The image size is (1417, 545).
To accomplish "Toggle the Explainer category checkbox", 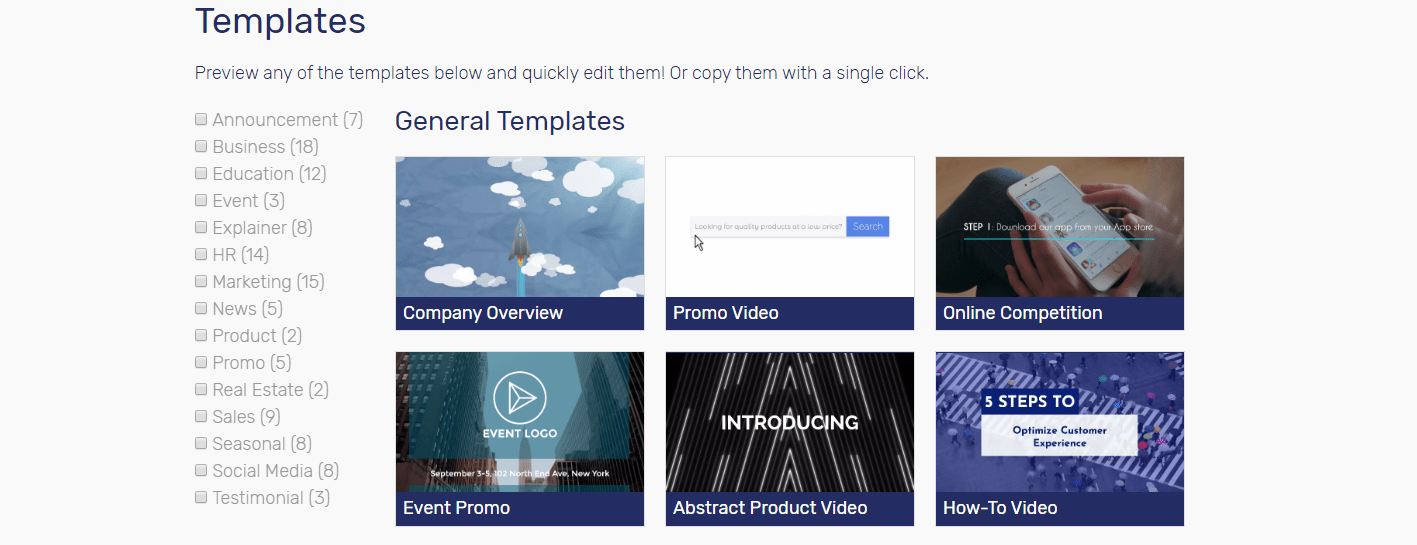I will (201, 228).
